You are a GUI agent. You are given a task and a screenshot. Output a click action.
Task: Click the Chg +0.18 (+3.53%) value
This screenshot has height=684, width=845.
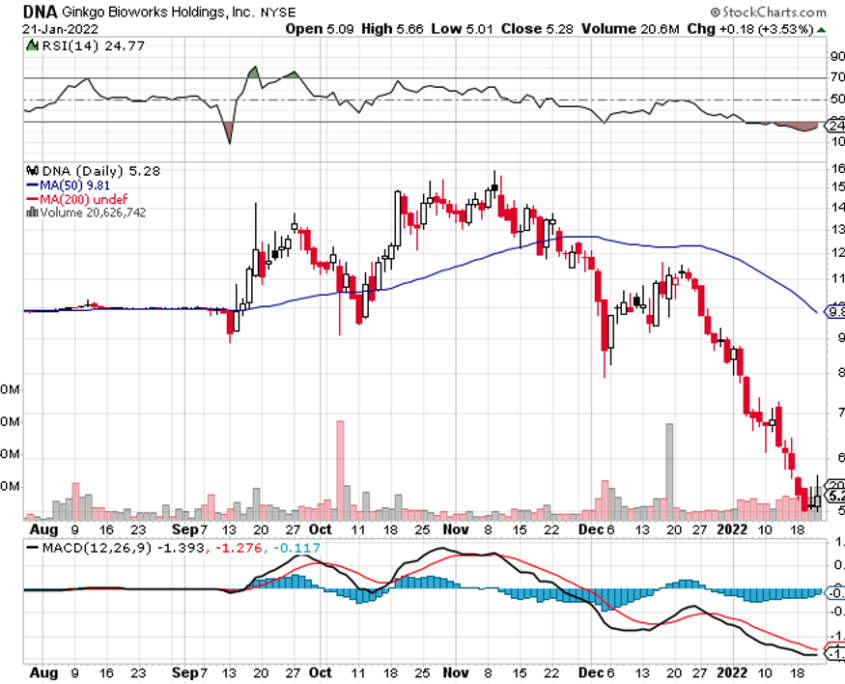(x=750, y=29)
